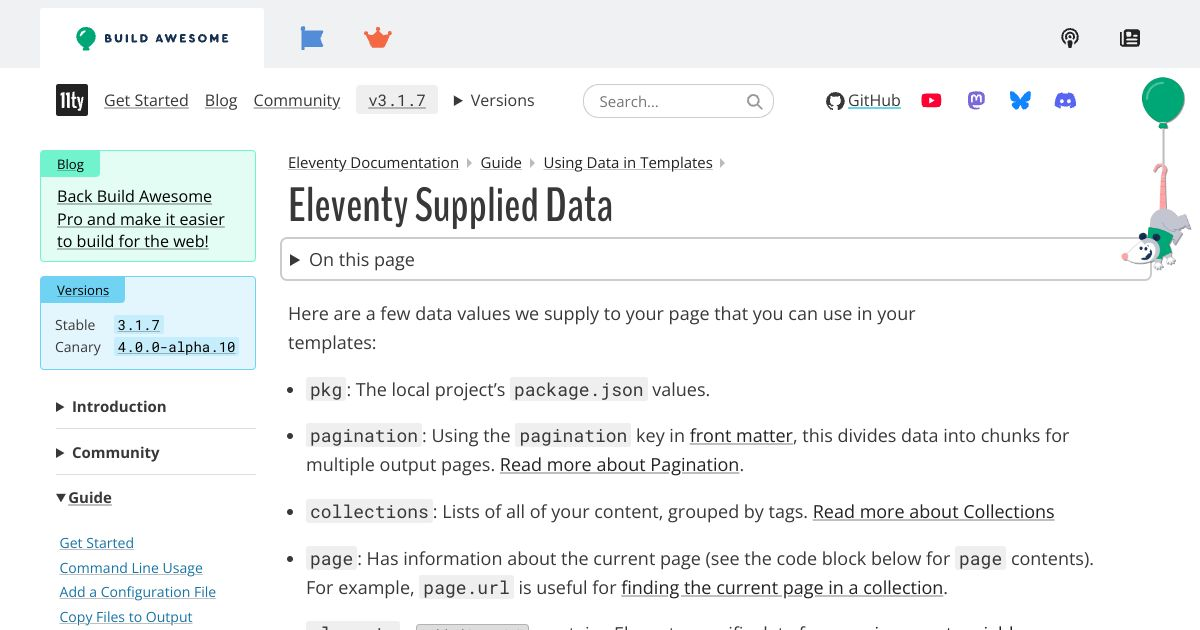1200x630 pixels.
Task: Click the Blog label in sidebar box
Action: click(x=70, y=164)
